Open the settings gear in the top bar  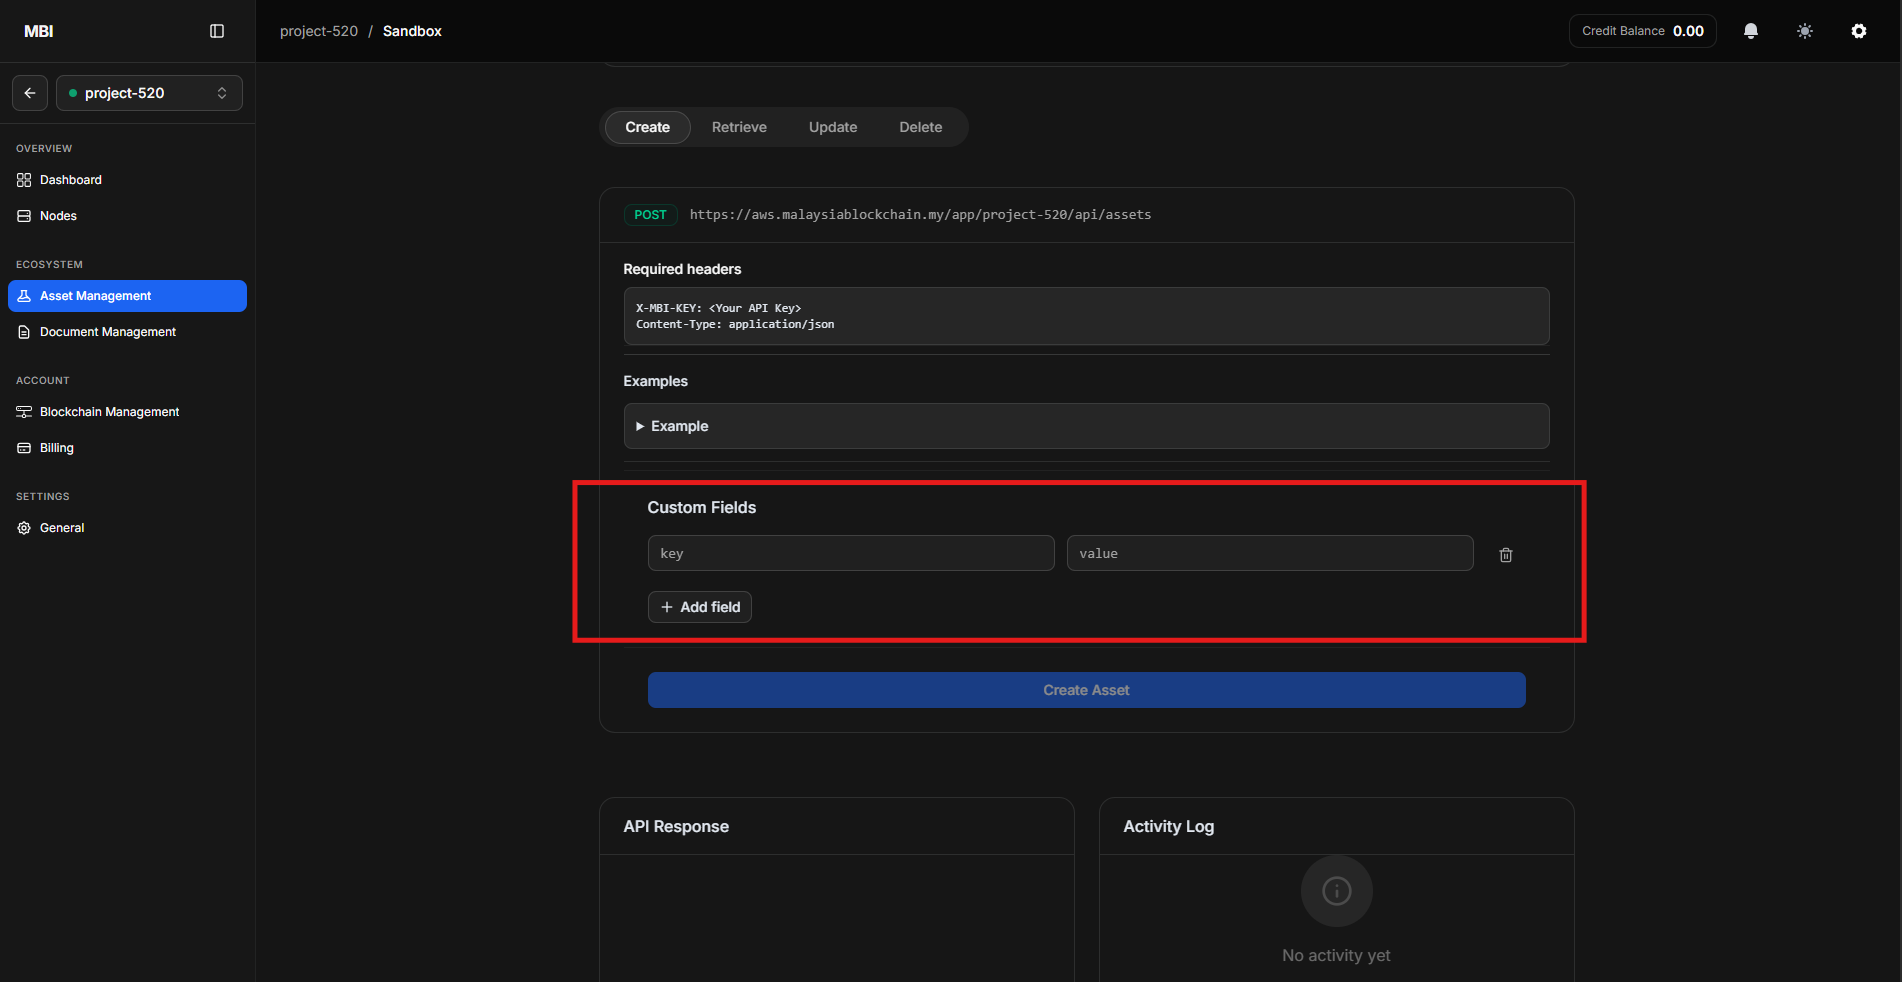(1858, 31)
